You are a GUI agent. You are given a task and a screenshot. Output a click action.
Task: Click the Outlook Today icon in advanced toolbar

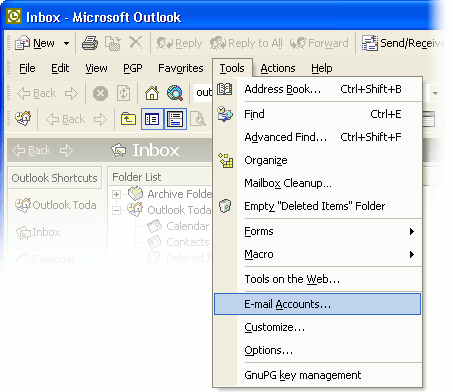pyautogui.click(x=23, y=119)
